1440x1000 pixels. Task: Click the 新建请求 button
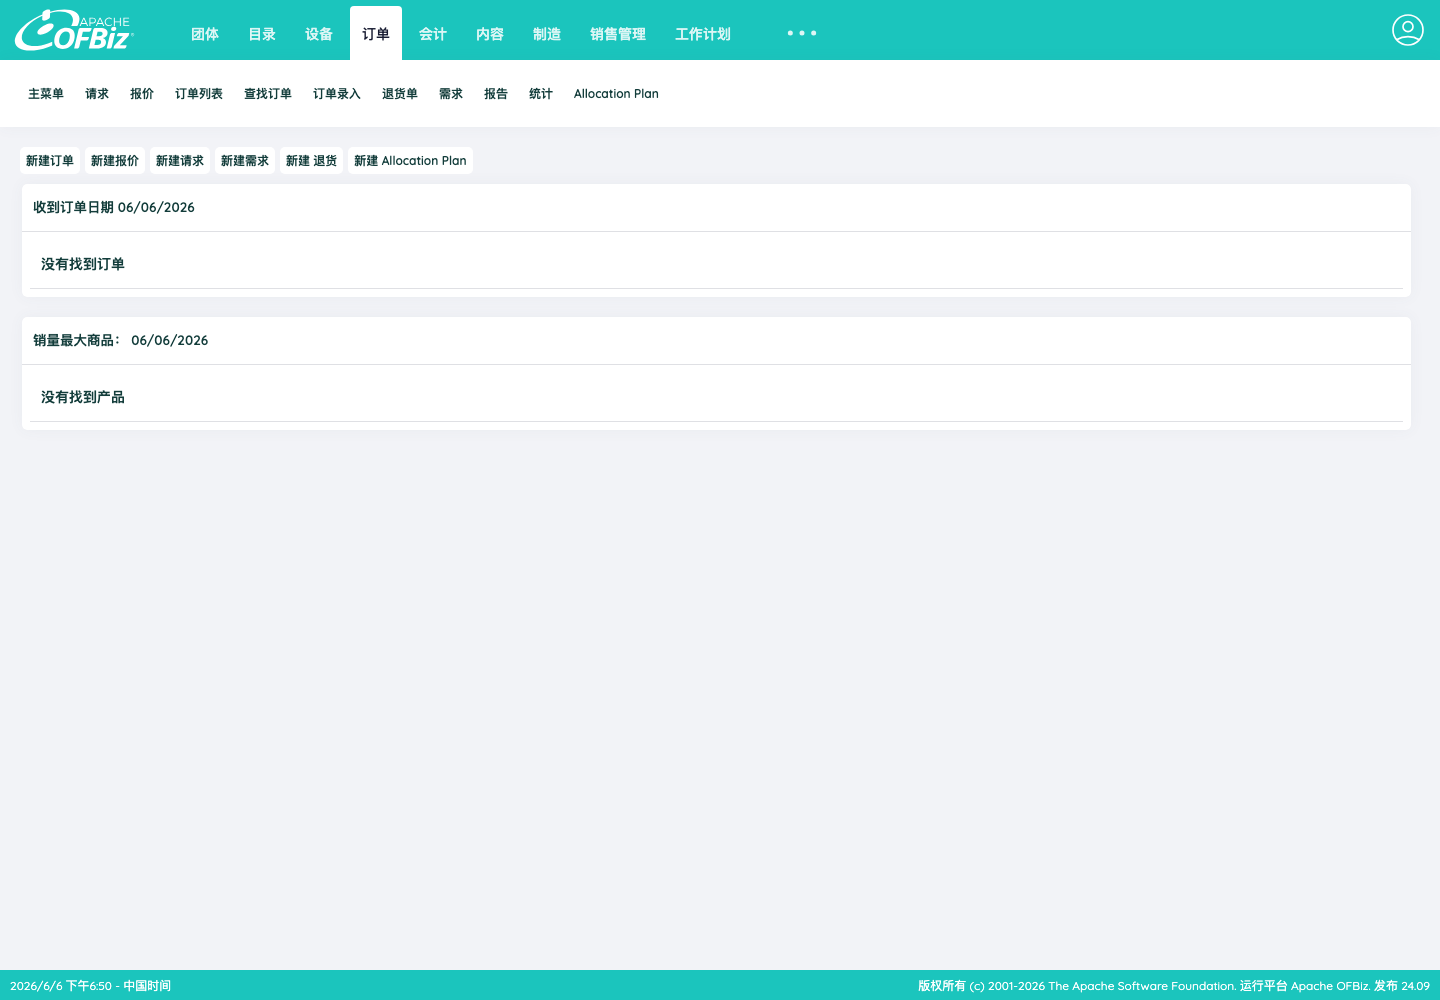click(180, 161)
